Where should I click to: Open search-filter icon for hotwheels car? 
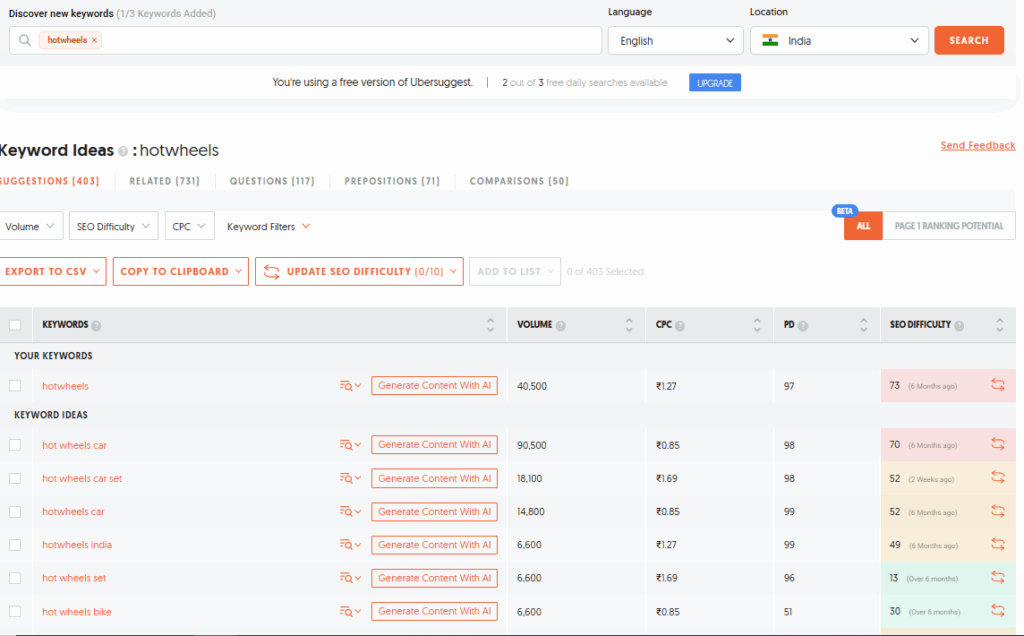point(350,511)
